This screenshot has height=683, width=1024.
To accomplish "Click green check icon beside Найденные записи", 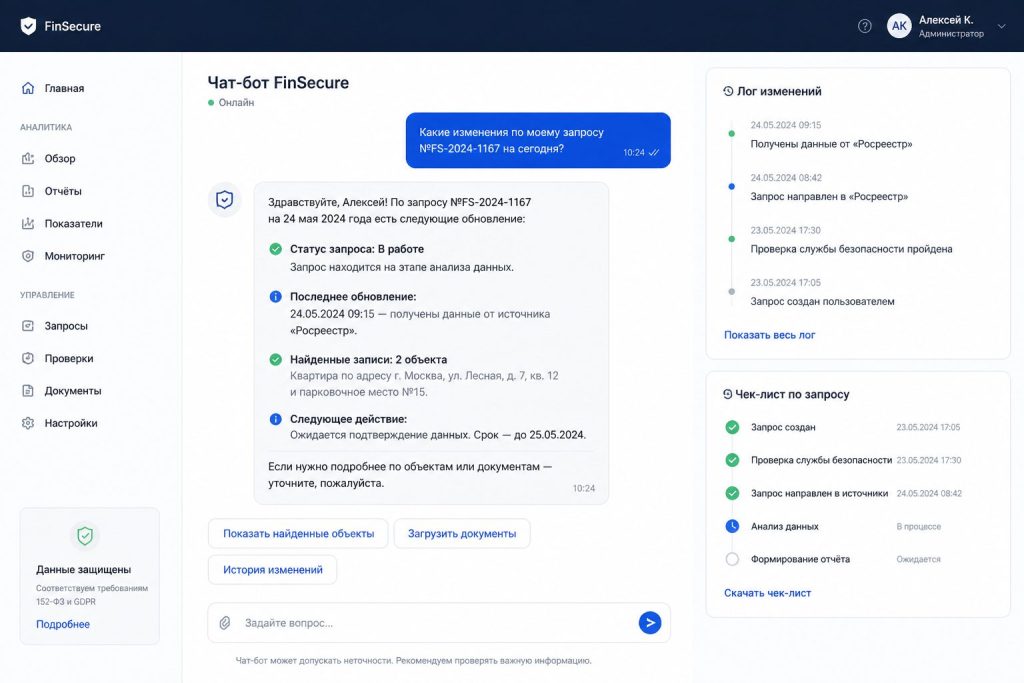I will [276, 359].
